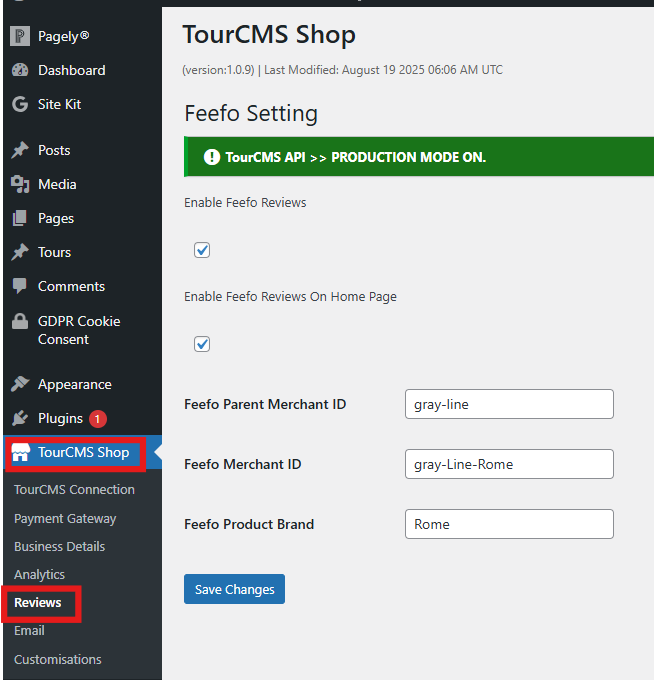This screenshot has width=654, height=680.
Task: Click the Pages document icon
Action: click(x=20, y=218)
